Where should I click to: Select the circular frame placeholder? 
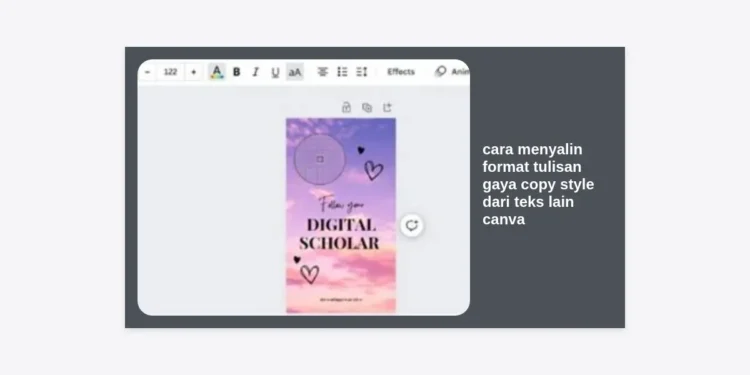pos(320,159)
